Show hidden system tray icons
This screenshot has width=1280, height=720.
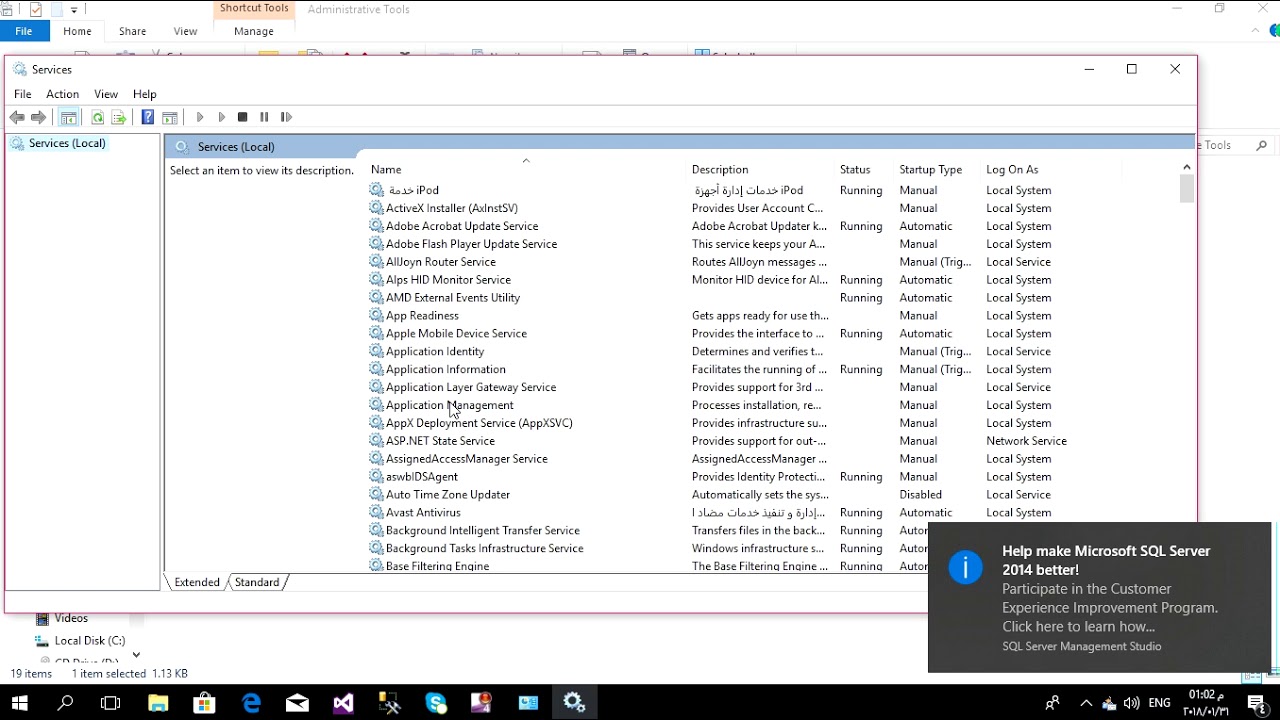1086,703
